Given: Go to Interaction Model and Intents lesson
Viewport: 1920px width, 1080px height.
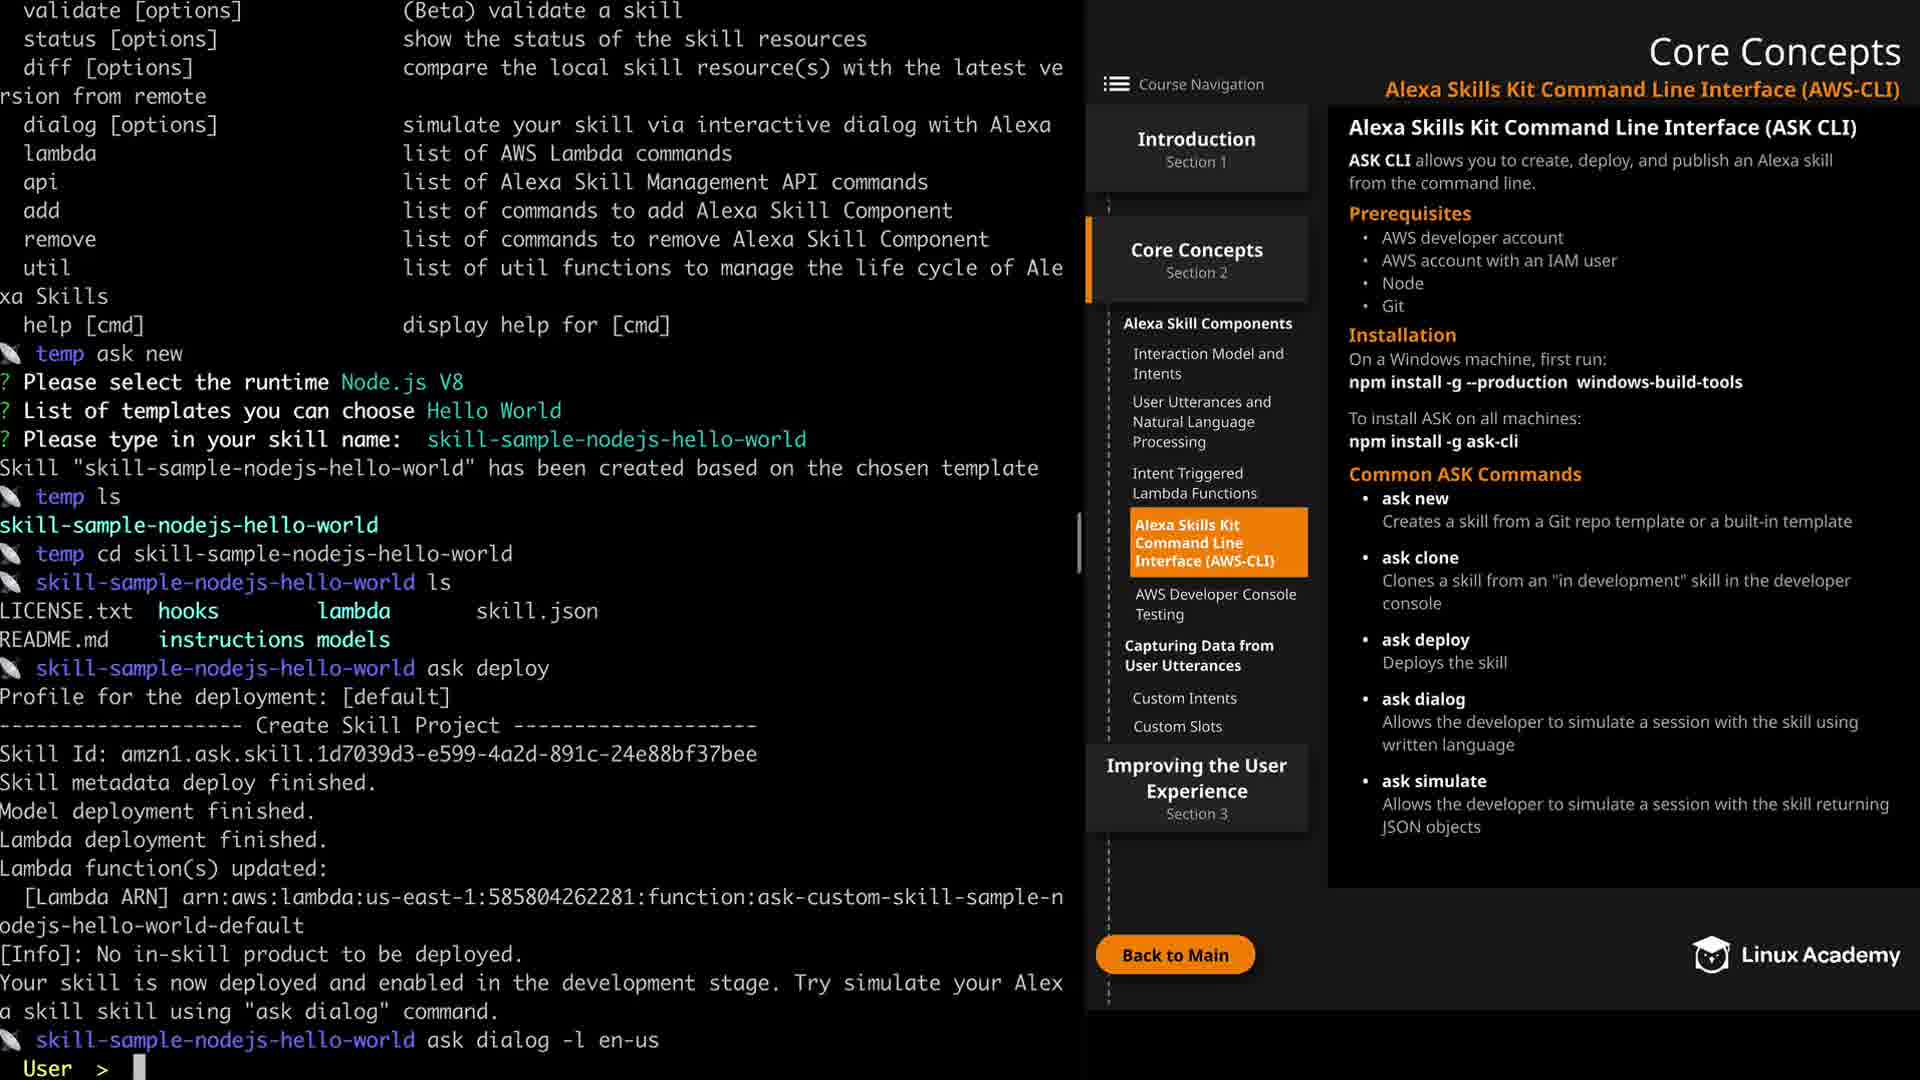Looking at the screenshot, I should [x=1207, y=363].
